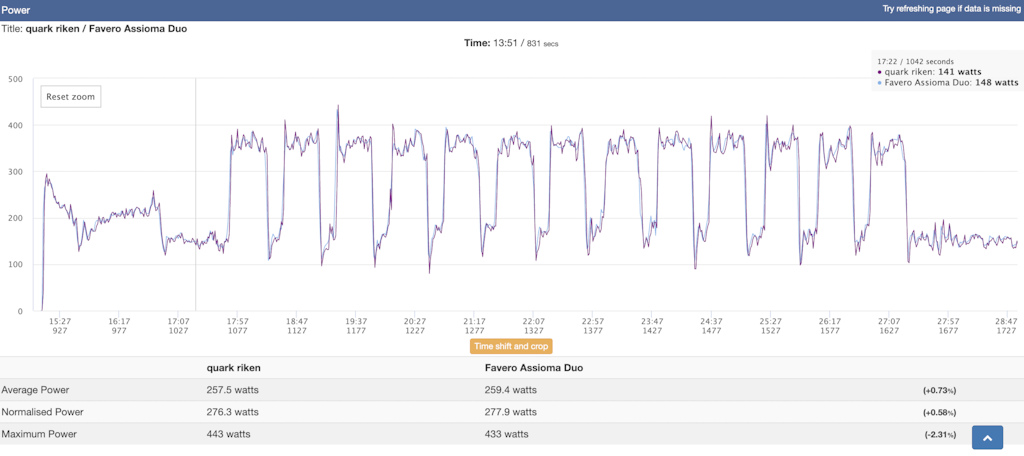
Task: Click the 28:47 x-axis time label
Action: pyautogui.click(x=1007, y=321)
